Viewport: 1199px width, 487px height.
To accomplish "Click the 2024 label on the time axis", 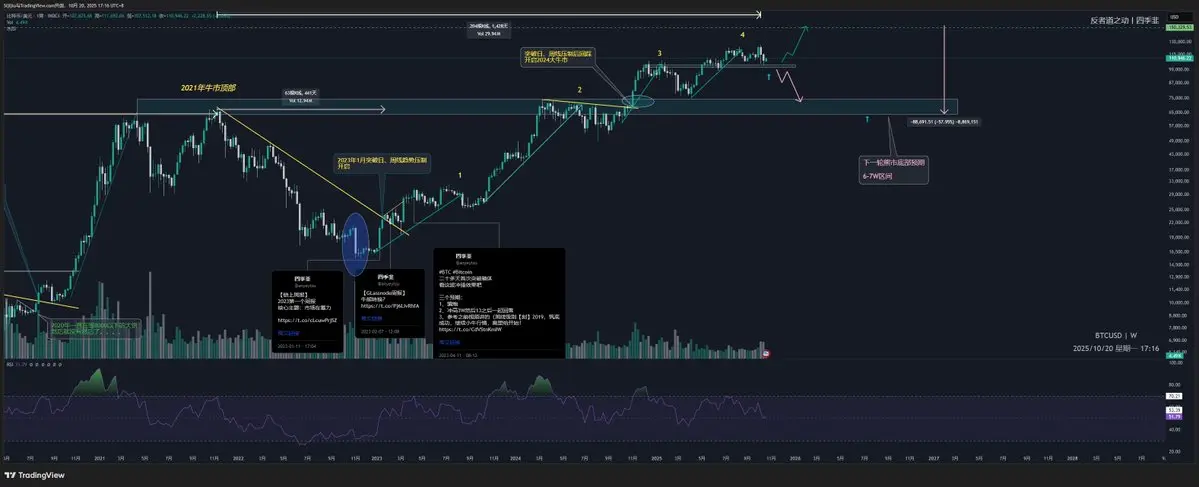I will pyautogui.click(x=515, y=458).
